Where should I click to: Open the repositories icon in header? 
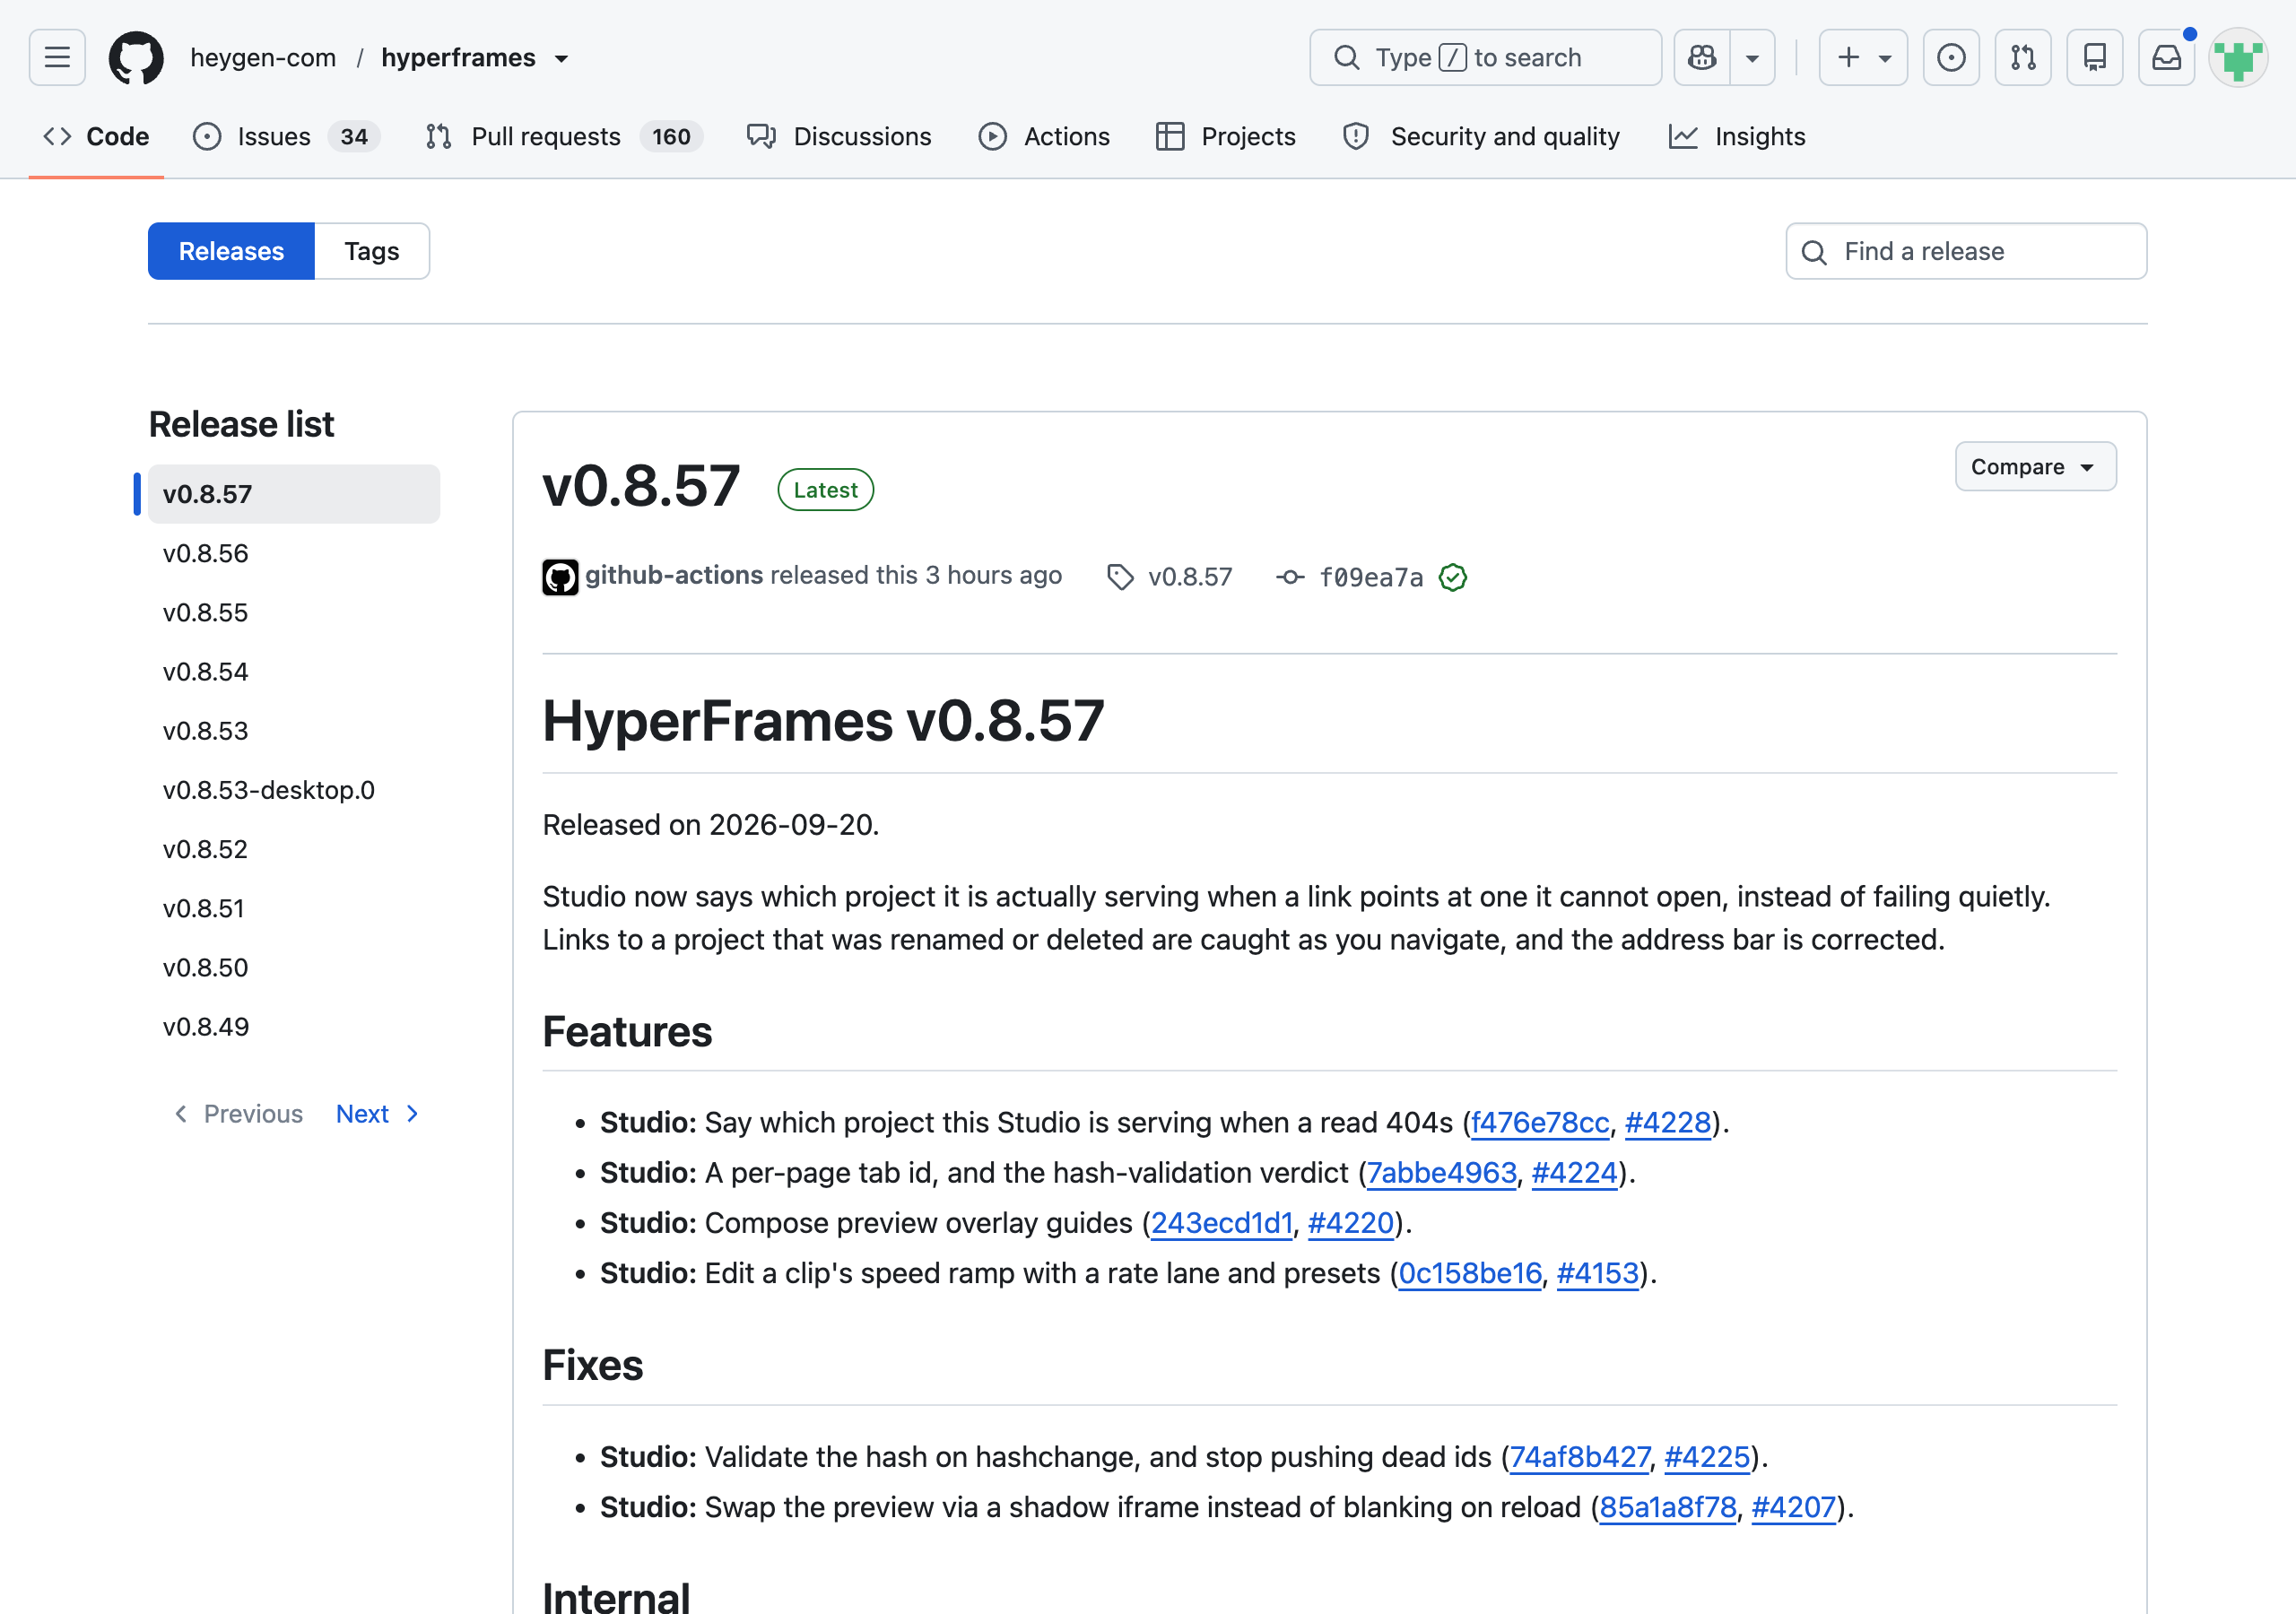[2095, 57]
